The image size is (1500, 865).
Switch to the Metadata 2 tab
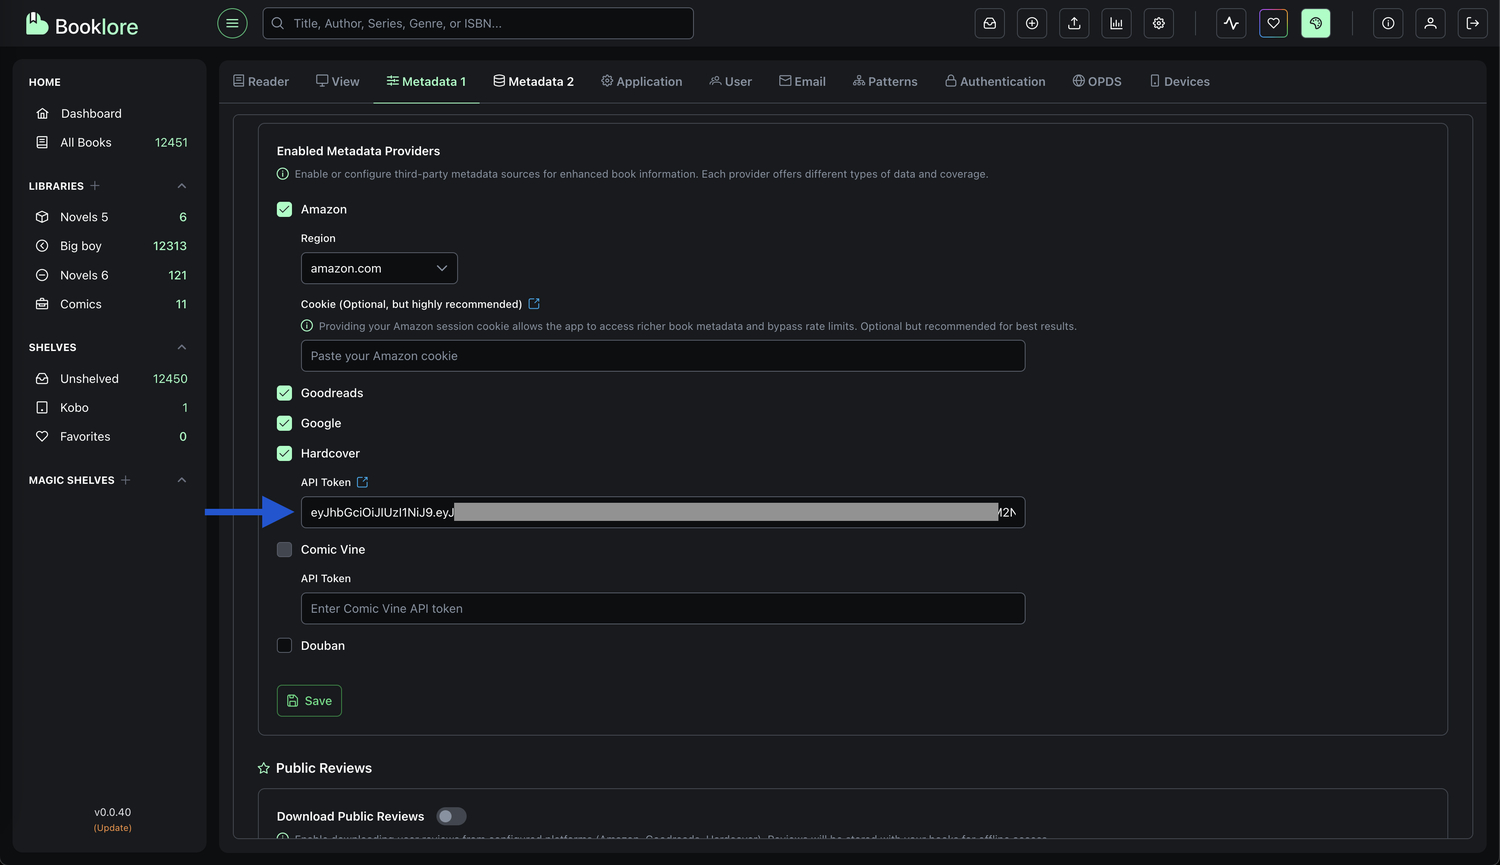[x=533, y=81]
